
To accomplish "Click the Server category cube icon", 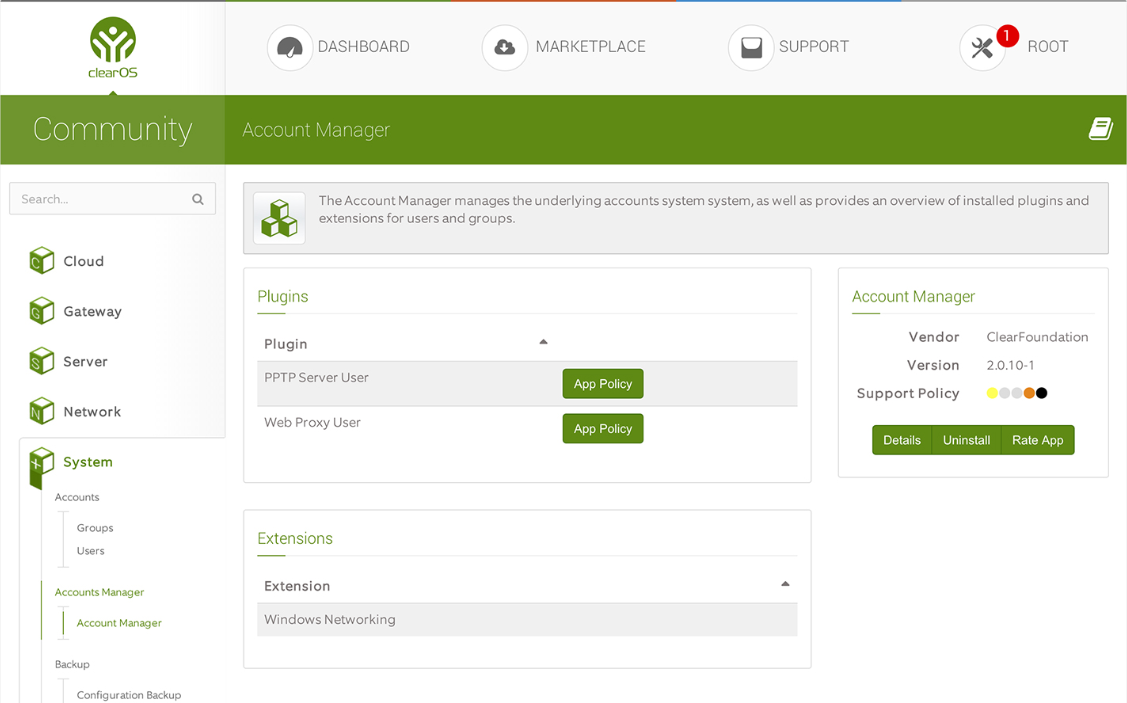I will 42,362.
